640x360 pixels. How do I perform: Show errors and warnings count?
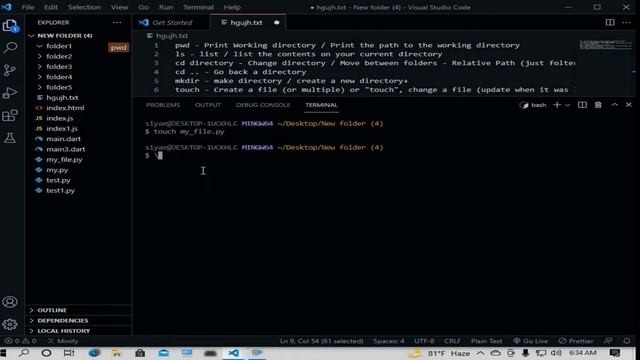[x=20, y=341]
